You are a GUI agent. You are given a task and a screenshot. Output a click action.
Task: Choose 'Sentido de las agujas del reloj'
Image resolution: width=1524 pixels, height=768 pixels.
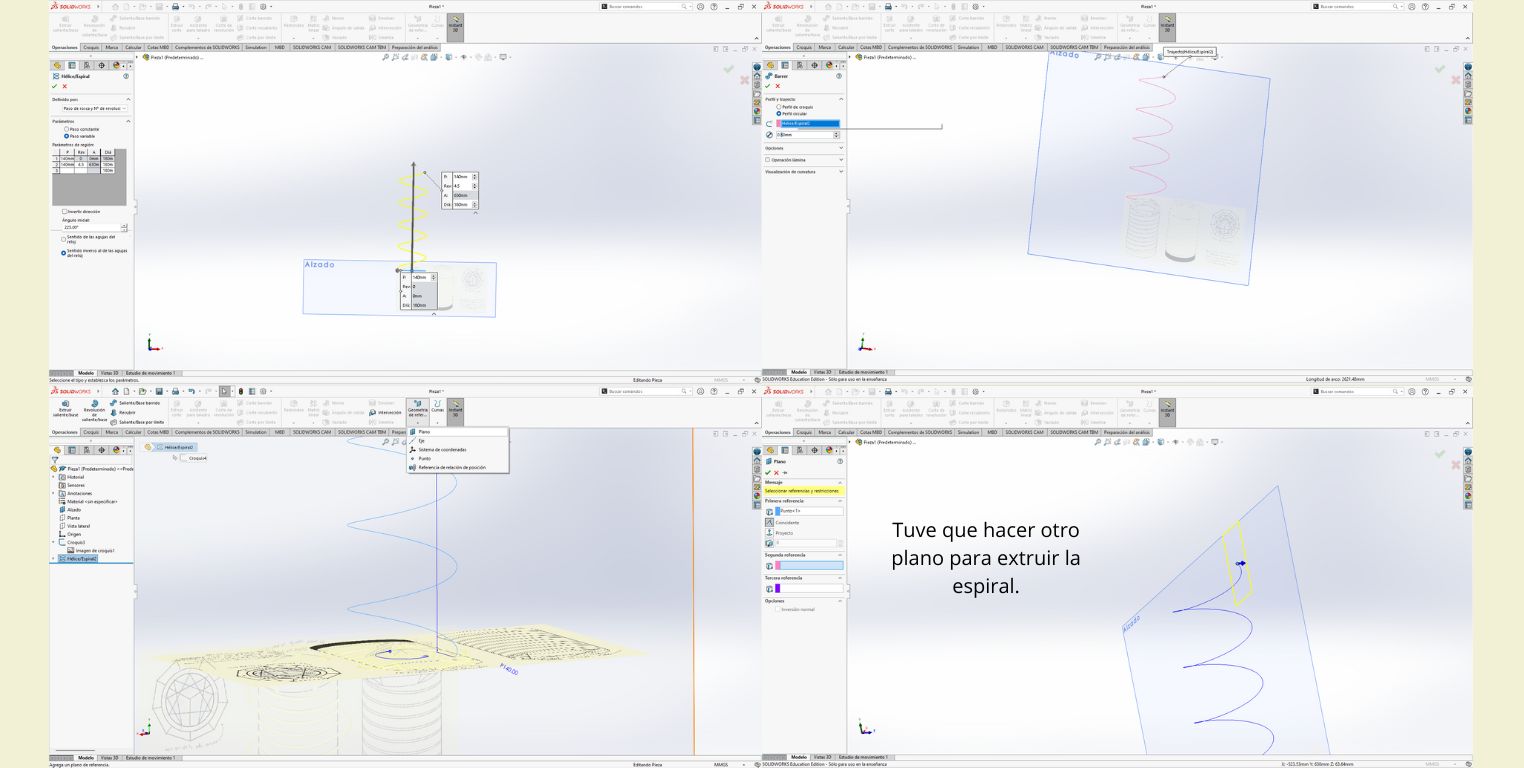[x=63, y=239]
